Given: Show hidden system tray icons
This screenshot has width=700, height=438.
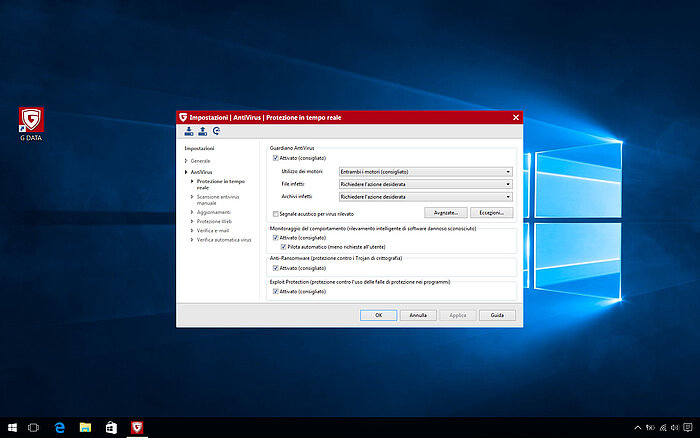Looking at the screenshot, I should point(638,428).
